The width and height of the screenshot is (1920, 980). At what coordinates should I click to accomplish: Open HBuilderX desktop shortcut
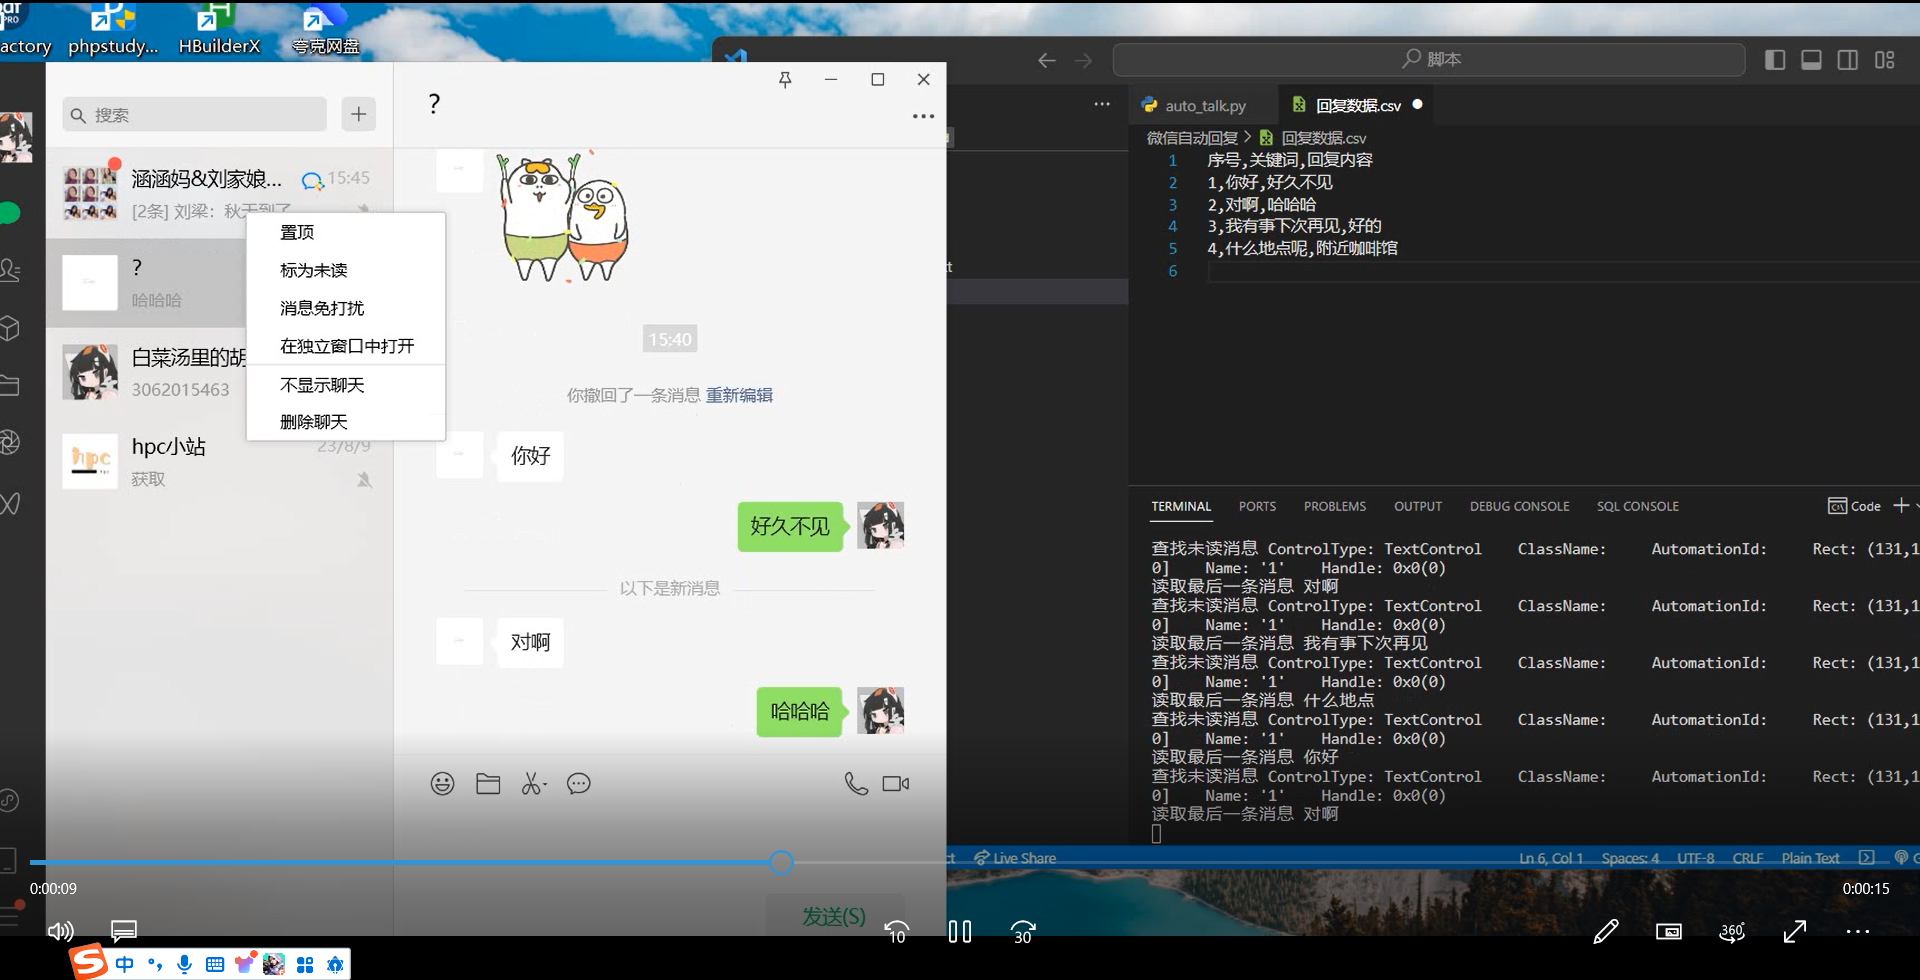[218, 30]
